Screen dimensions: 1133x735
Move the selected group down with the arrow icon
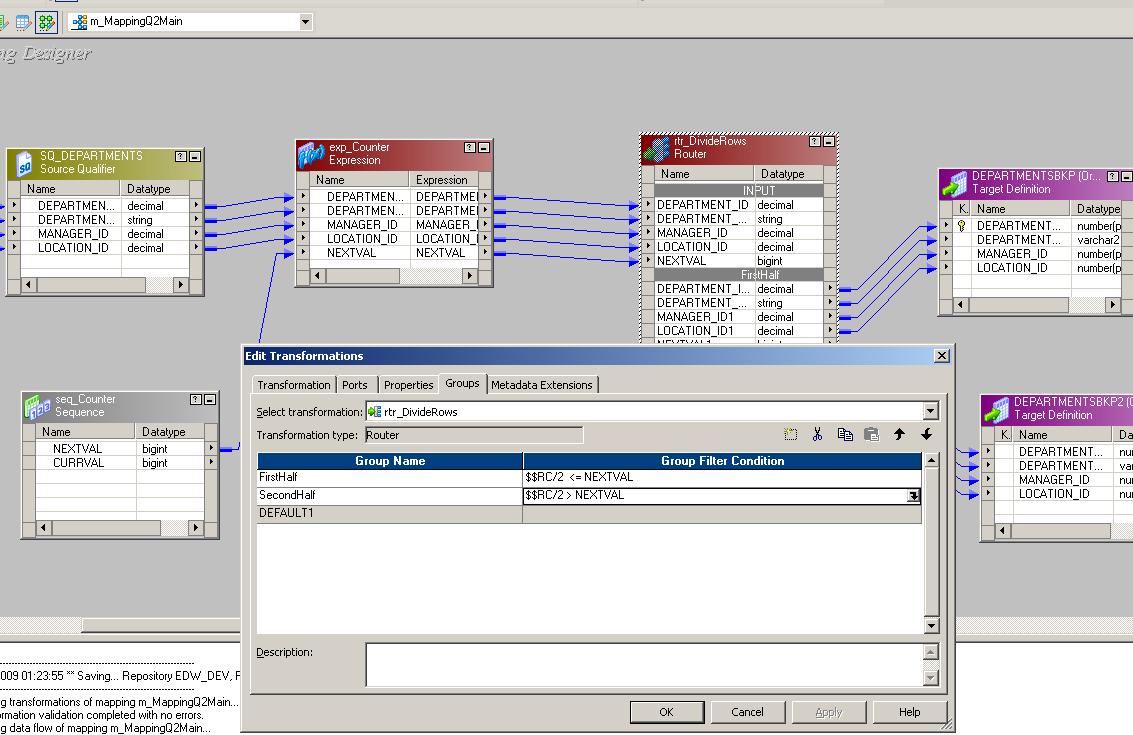(x=925, y=434)
